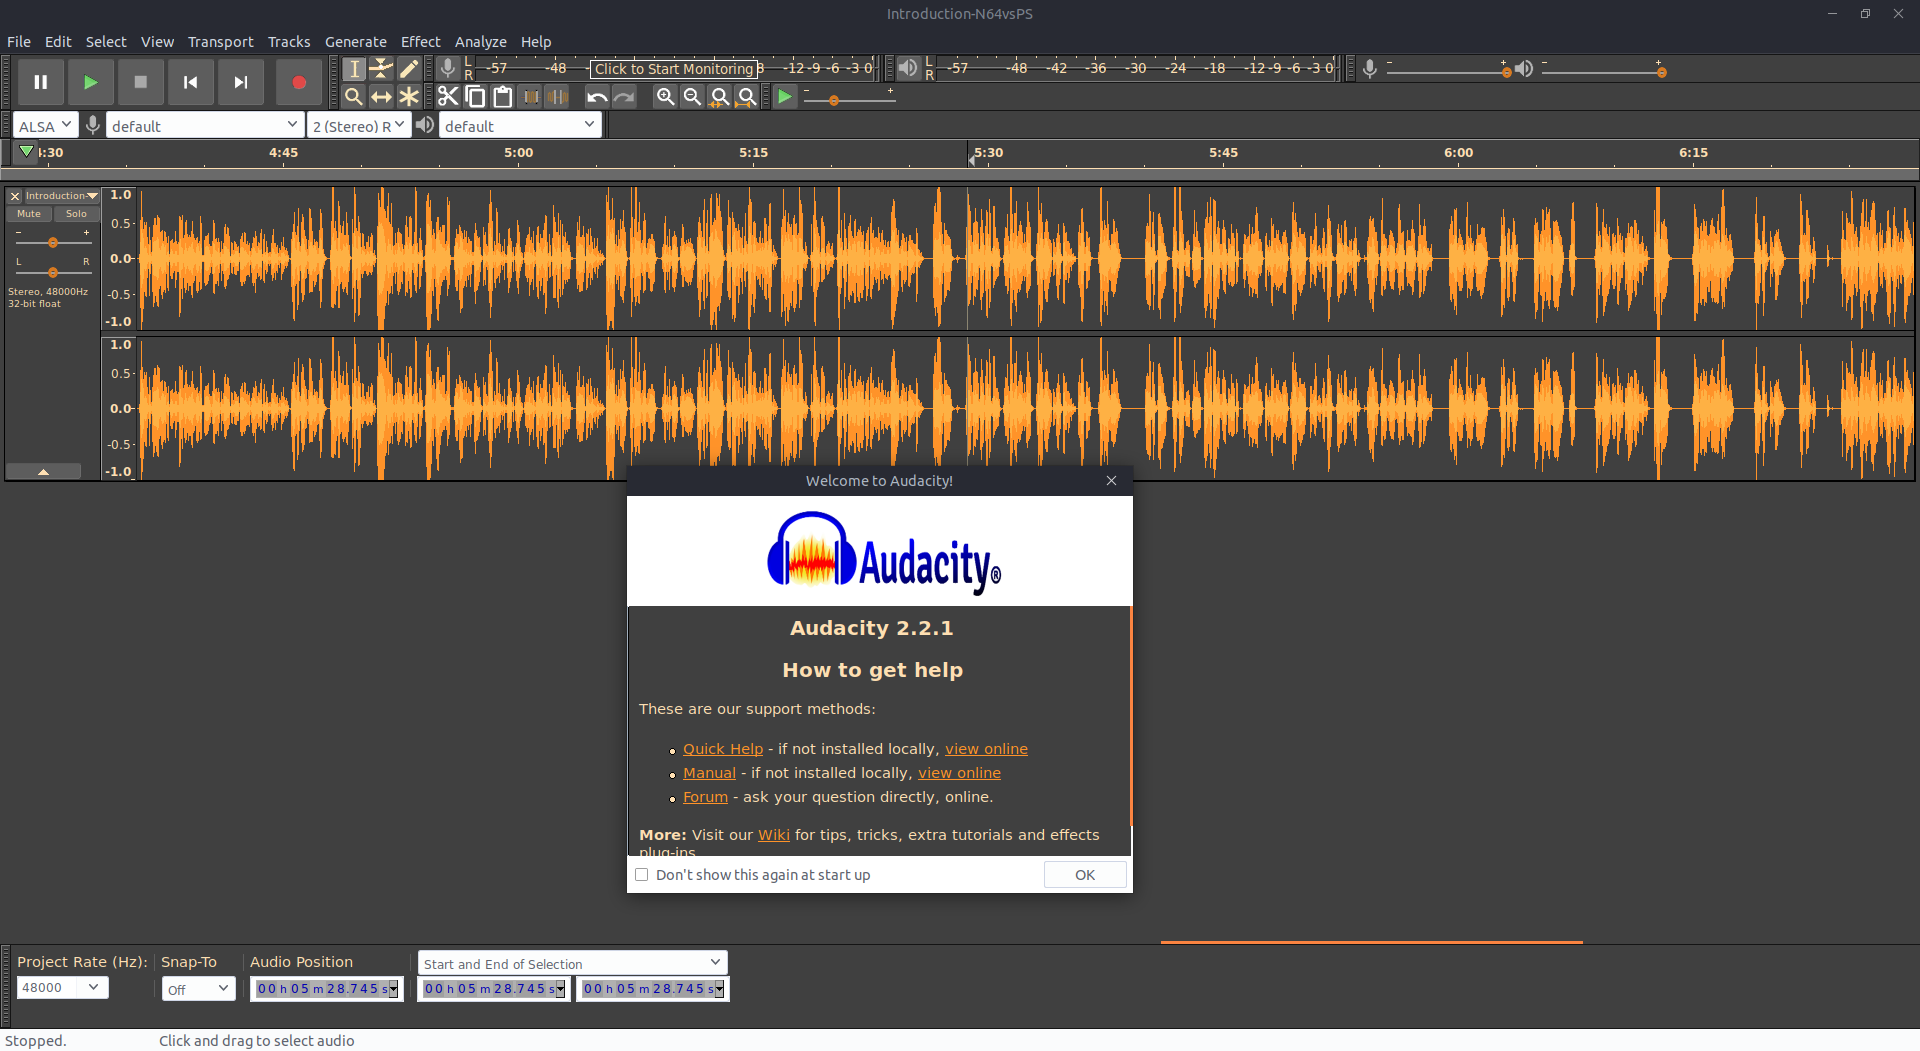Click the Silence audio icon

[558, 97]
